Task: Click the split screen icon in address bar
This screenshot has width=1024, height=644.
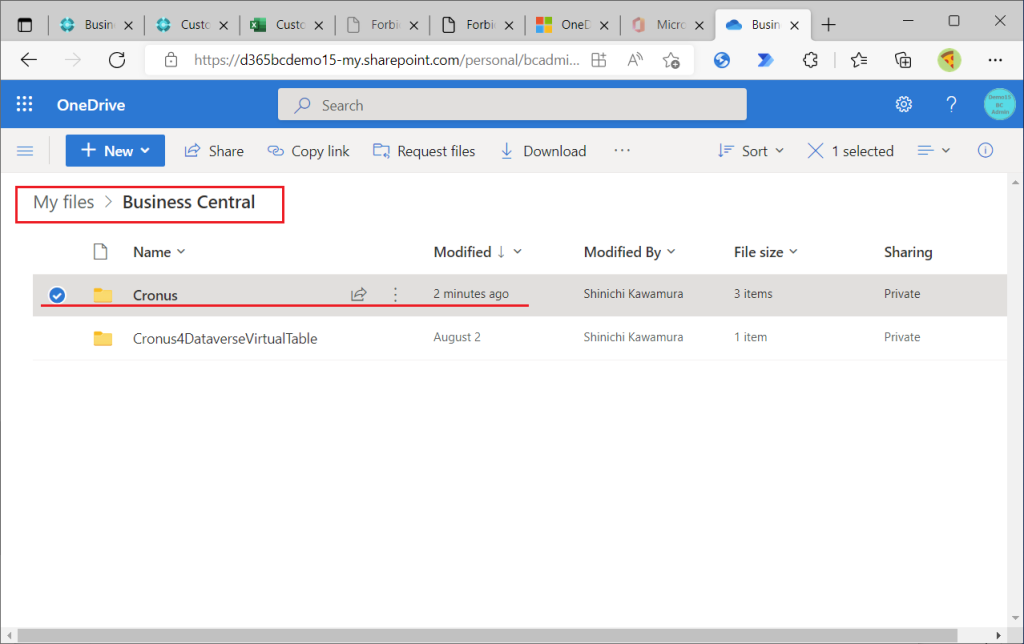Action: point(598,60)
